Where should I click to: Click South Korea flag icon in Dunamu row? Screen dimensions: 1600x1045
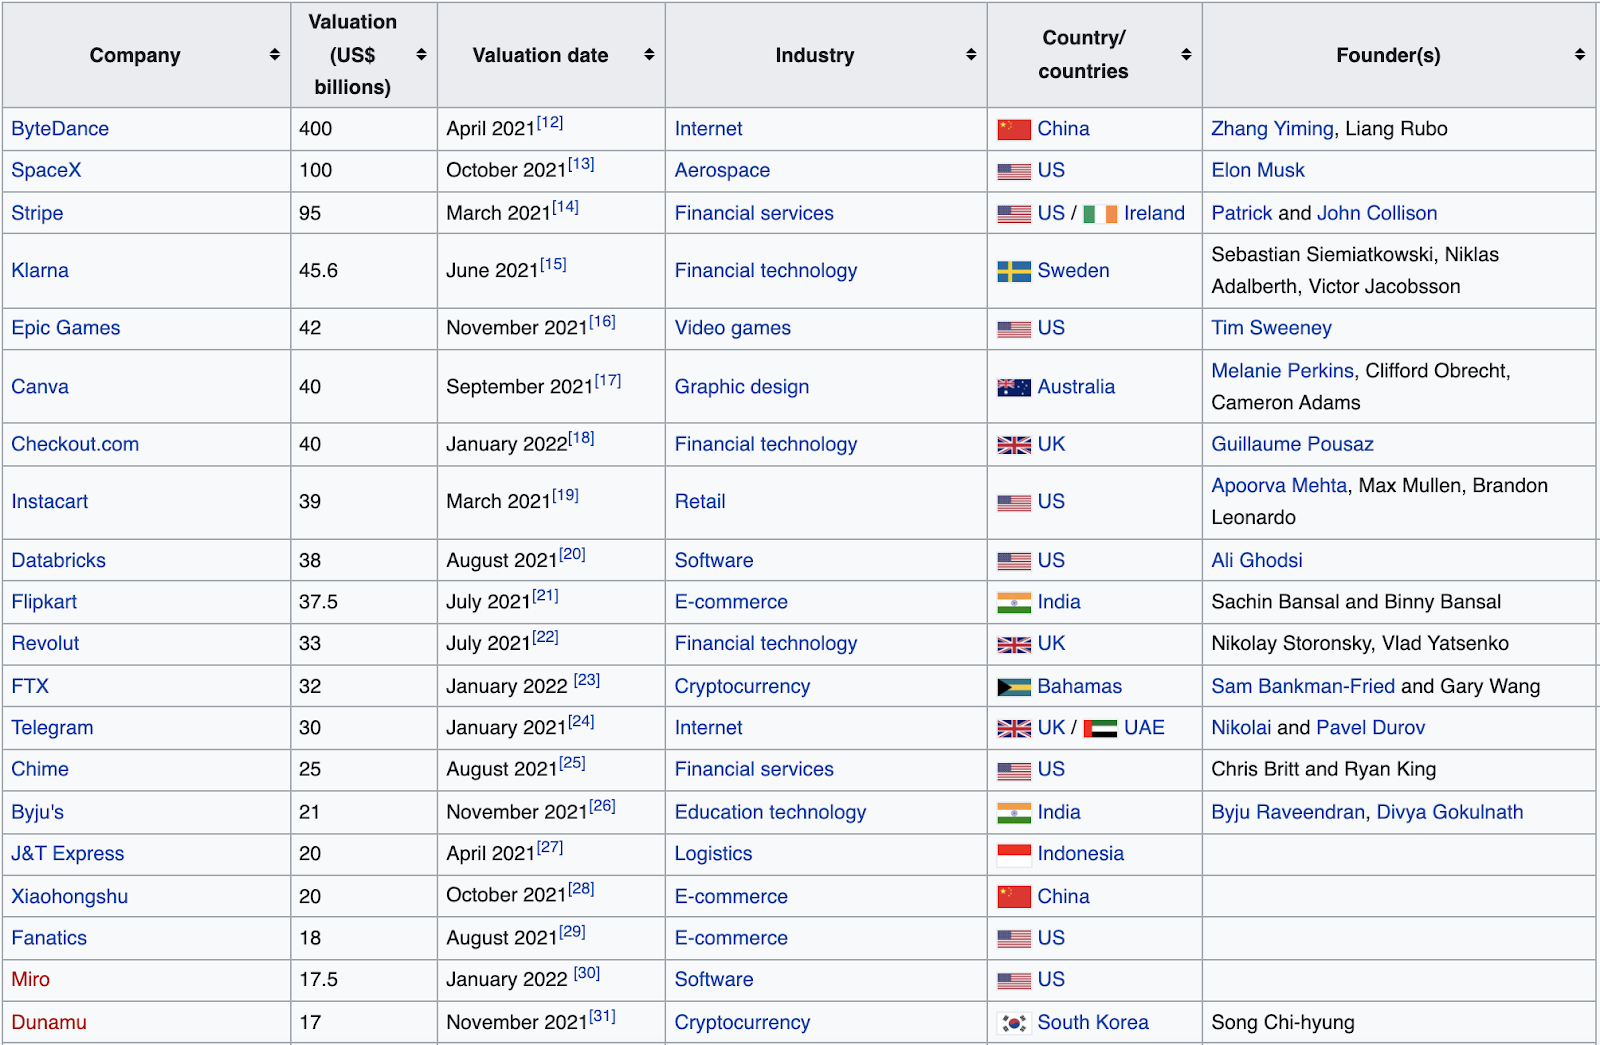(1014, 1023)
